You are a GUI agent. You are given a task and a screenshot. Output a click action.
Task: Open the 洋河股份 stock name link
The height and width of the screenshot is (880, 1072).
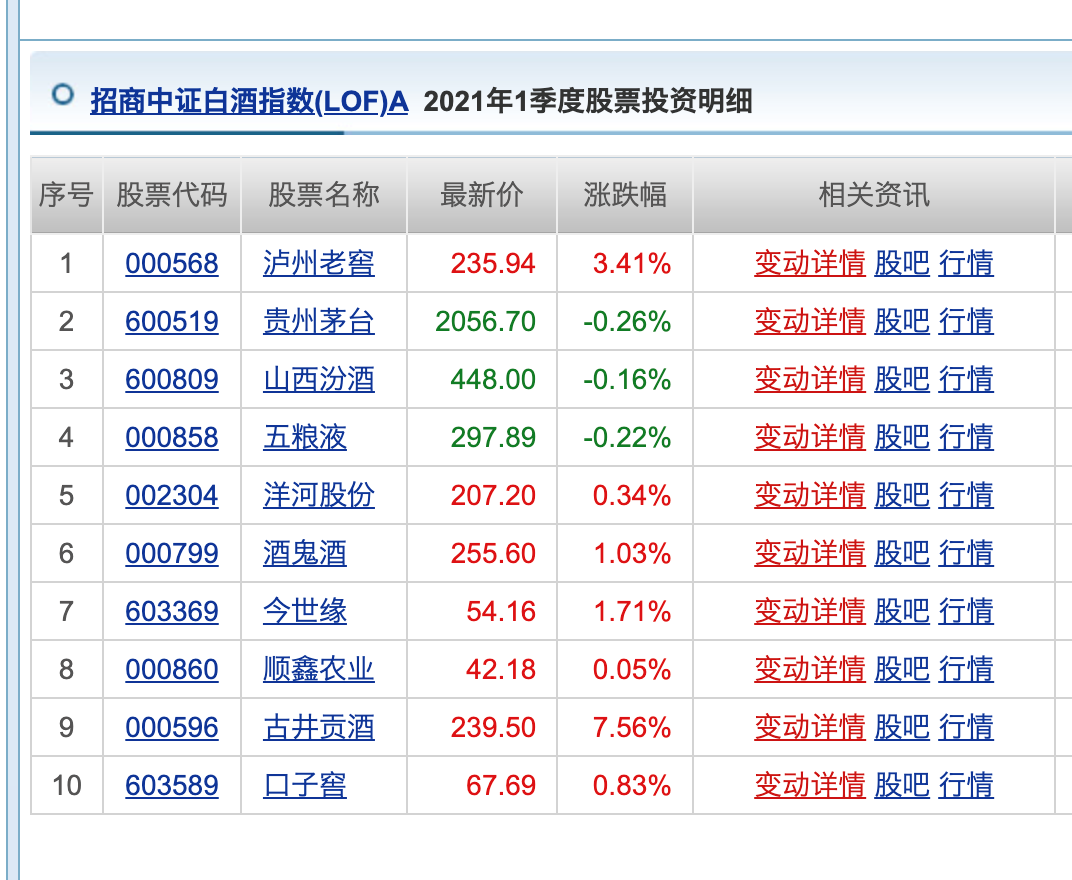[319, 496]
